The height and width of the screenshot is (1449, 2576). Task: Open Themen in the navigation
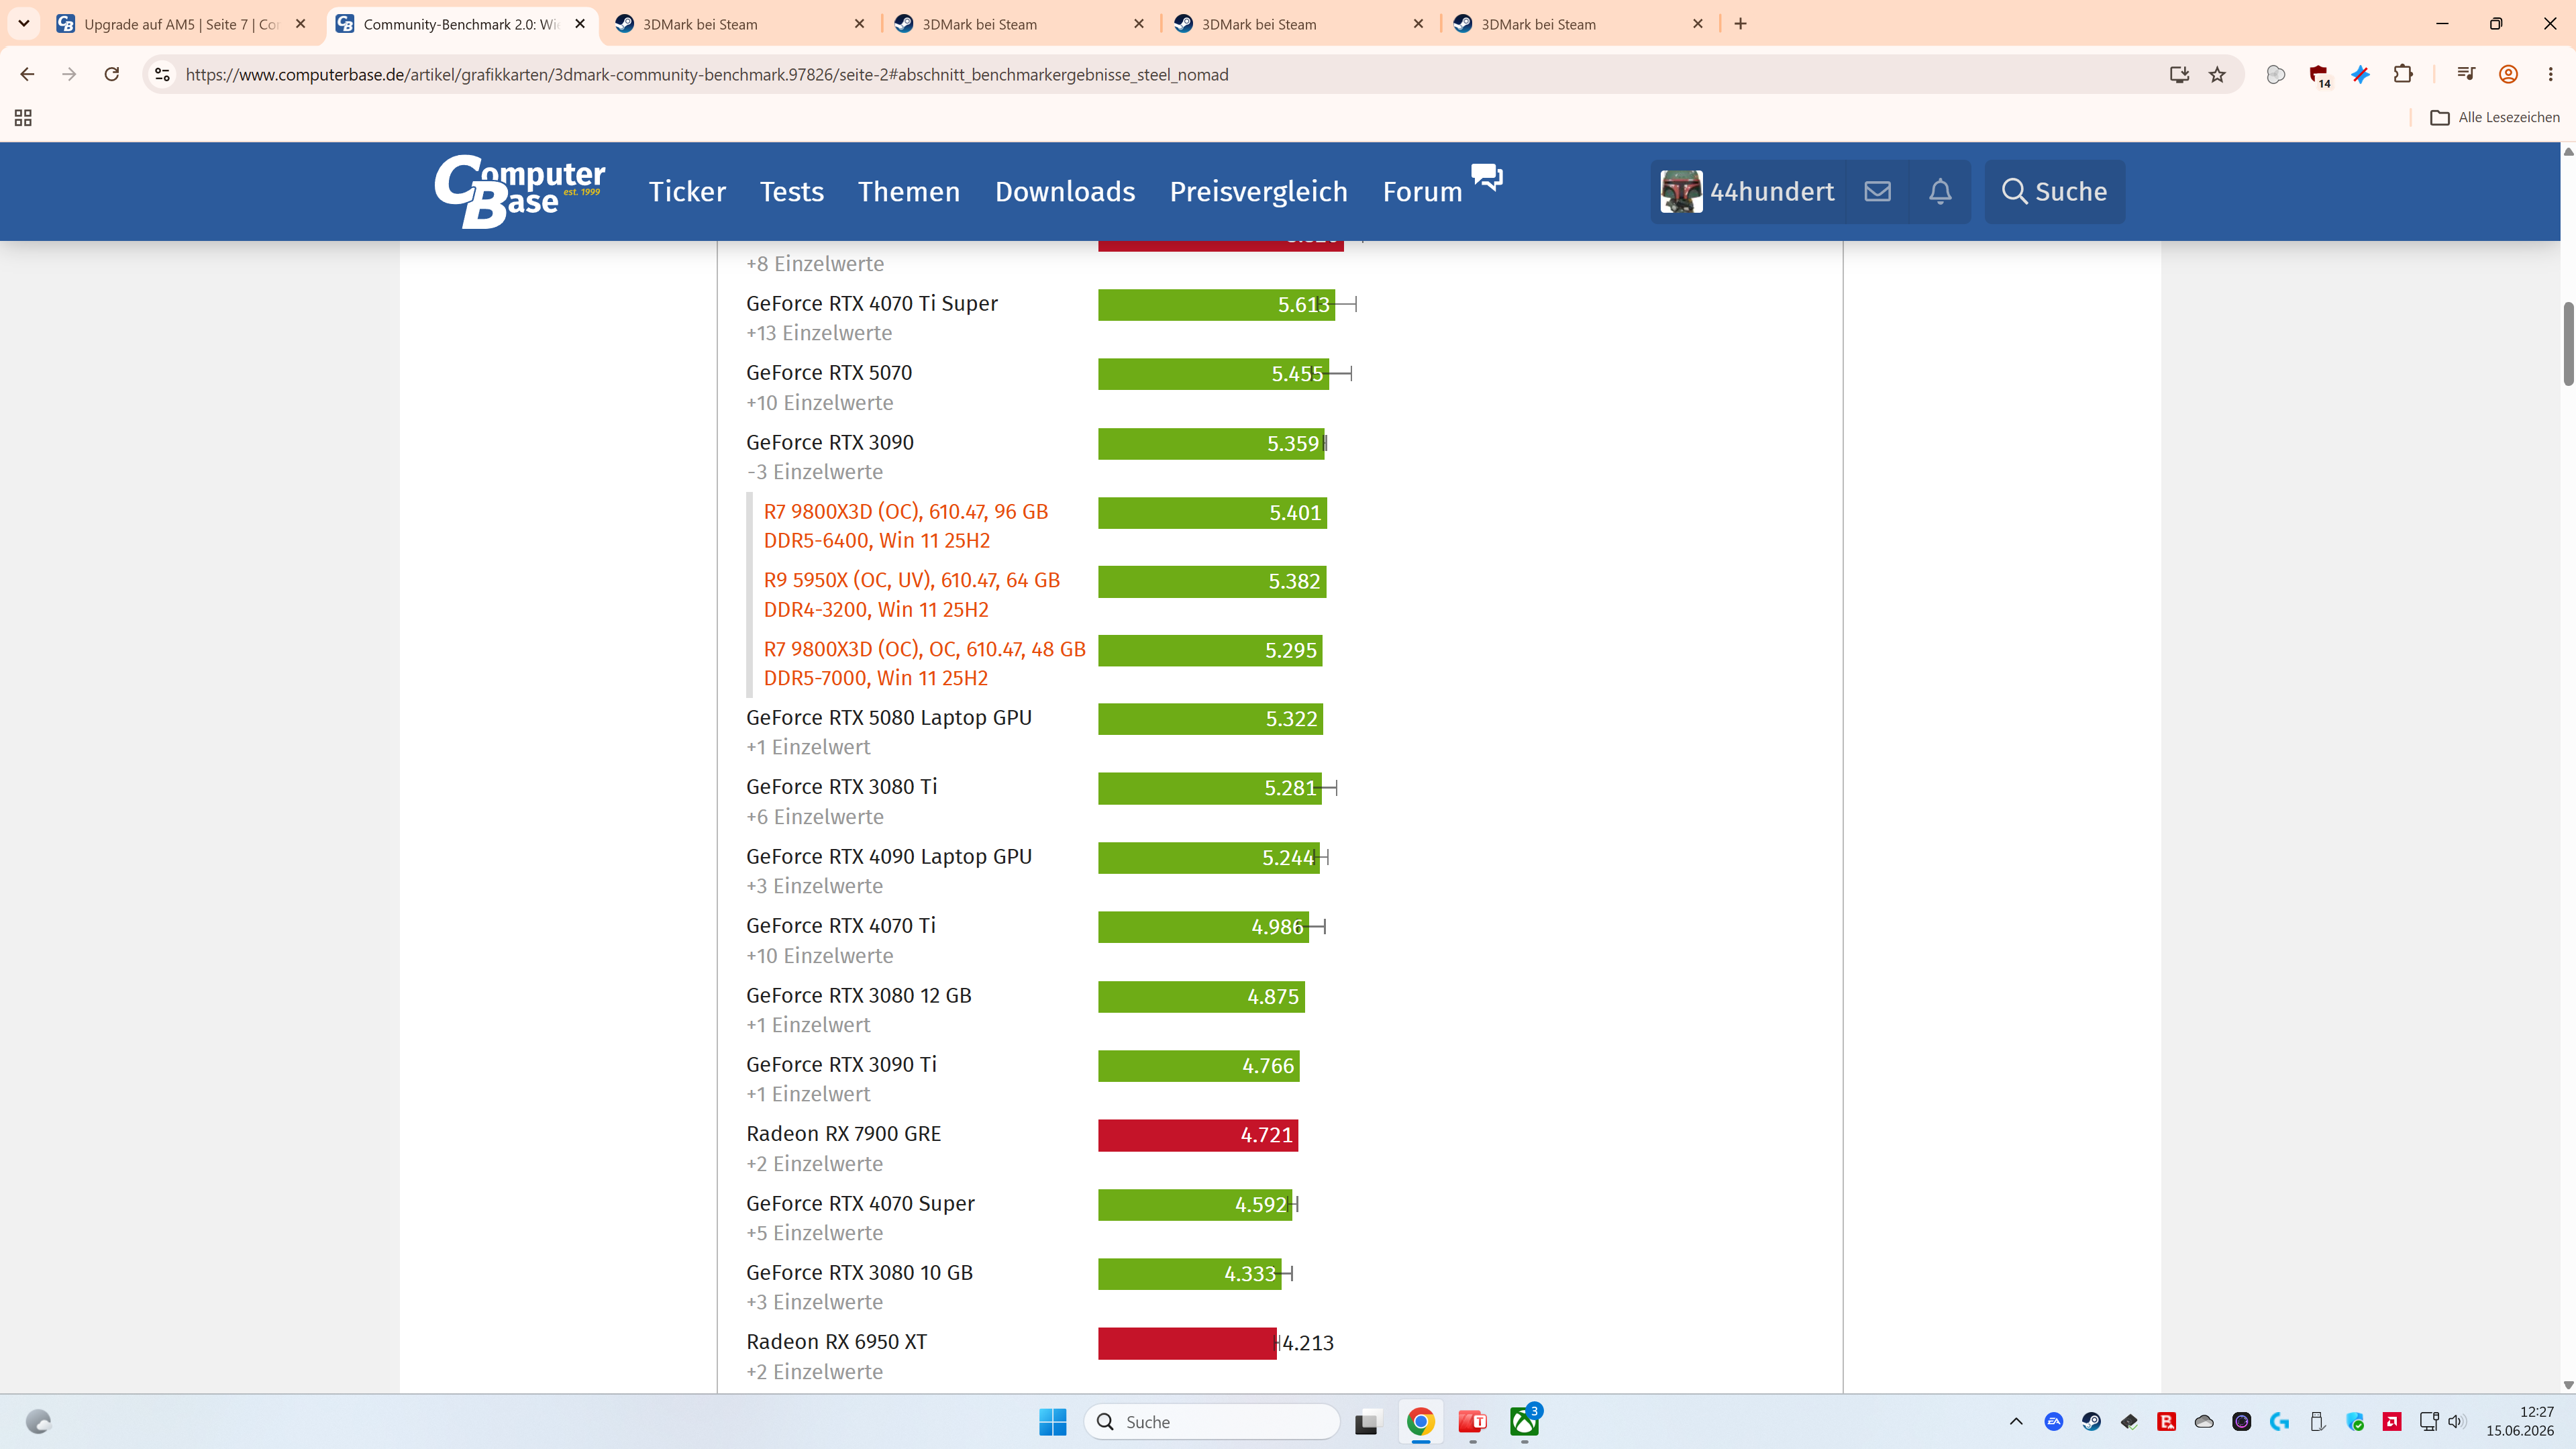(908, 191)
